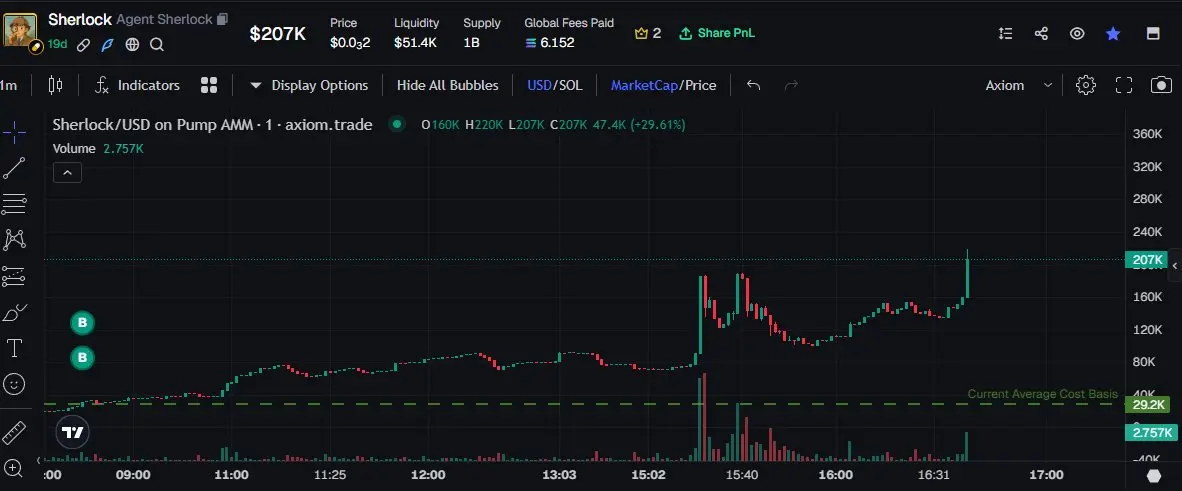Open the Sherlock token avatar image

click(19, 29)
